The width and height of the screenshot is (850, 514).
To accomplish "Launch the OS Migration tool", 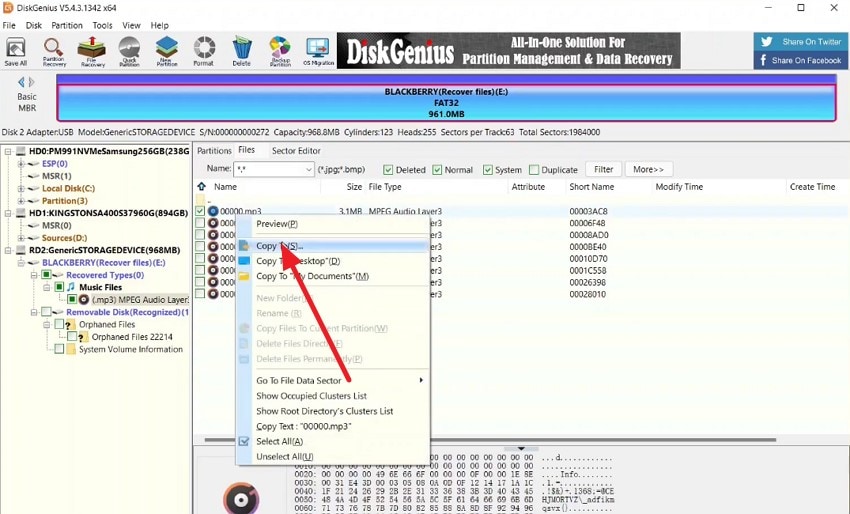I will pyautogui.click(x=318, y=52).
